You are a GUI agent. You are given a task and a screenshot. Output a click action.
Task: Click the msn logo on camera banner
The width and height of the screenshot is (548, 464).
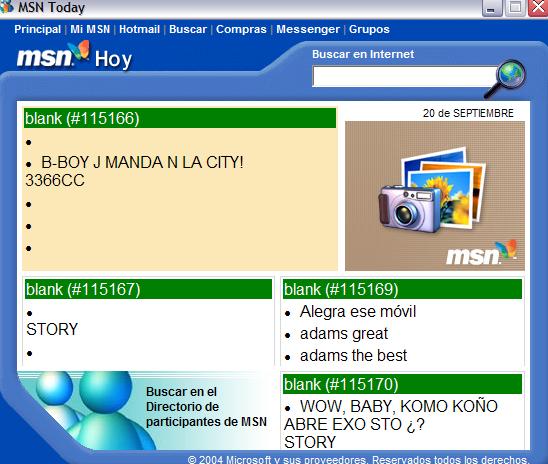point(482,252)
